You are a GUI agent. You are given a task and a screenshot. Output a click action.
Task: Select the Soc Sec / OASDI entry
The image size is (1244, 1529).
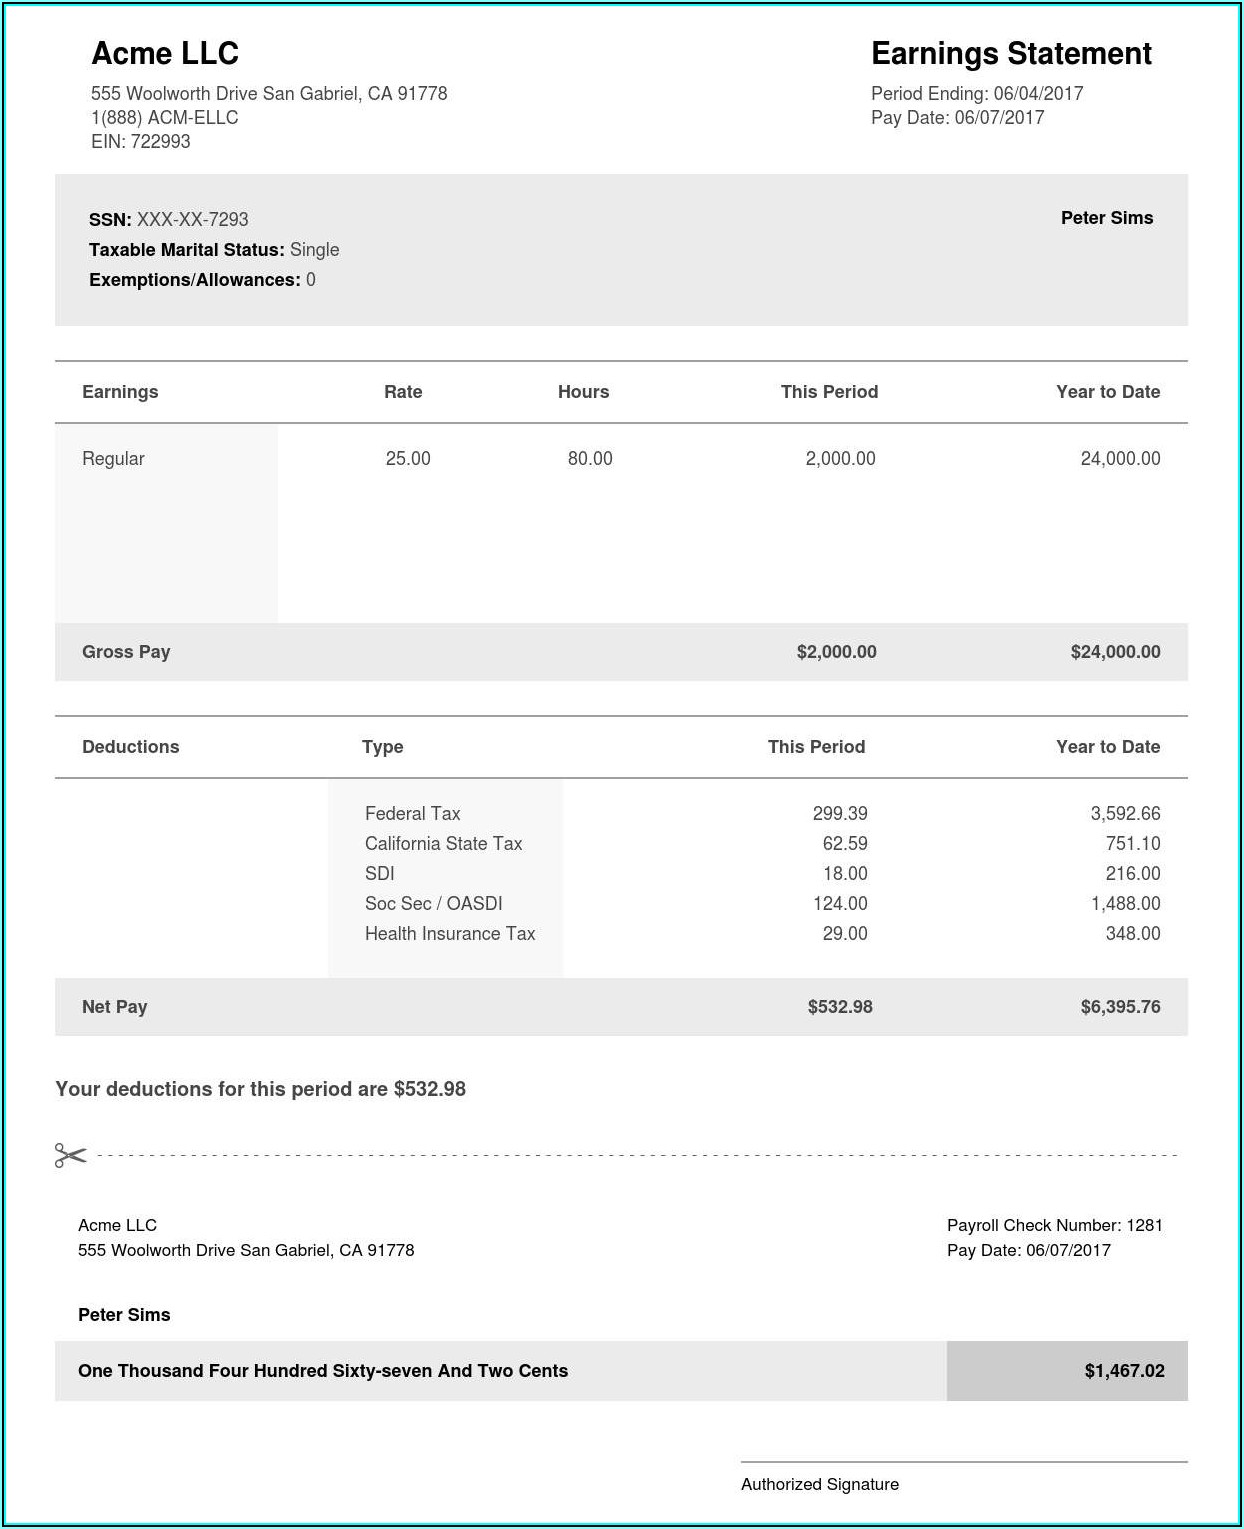(x=433, y=903)
